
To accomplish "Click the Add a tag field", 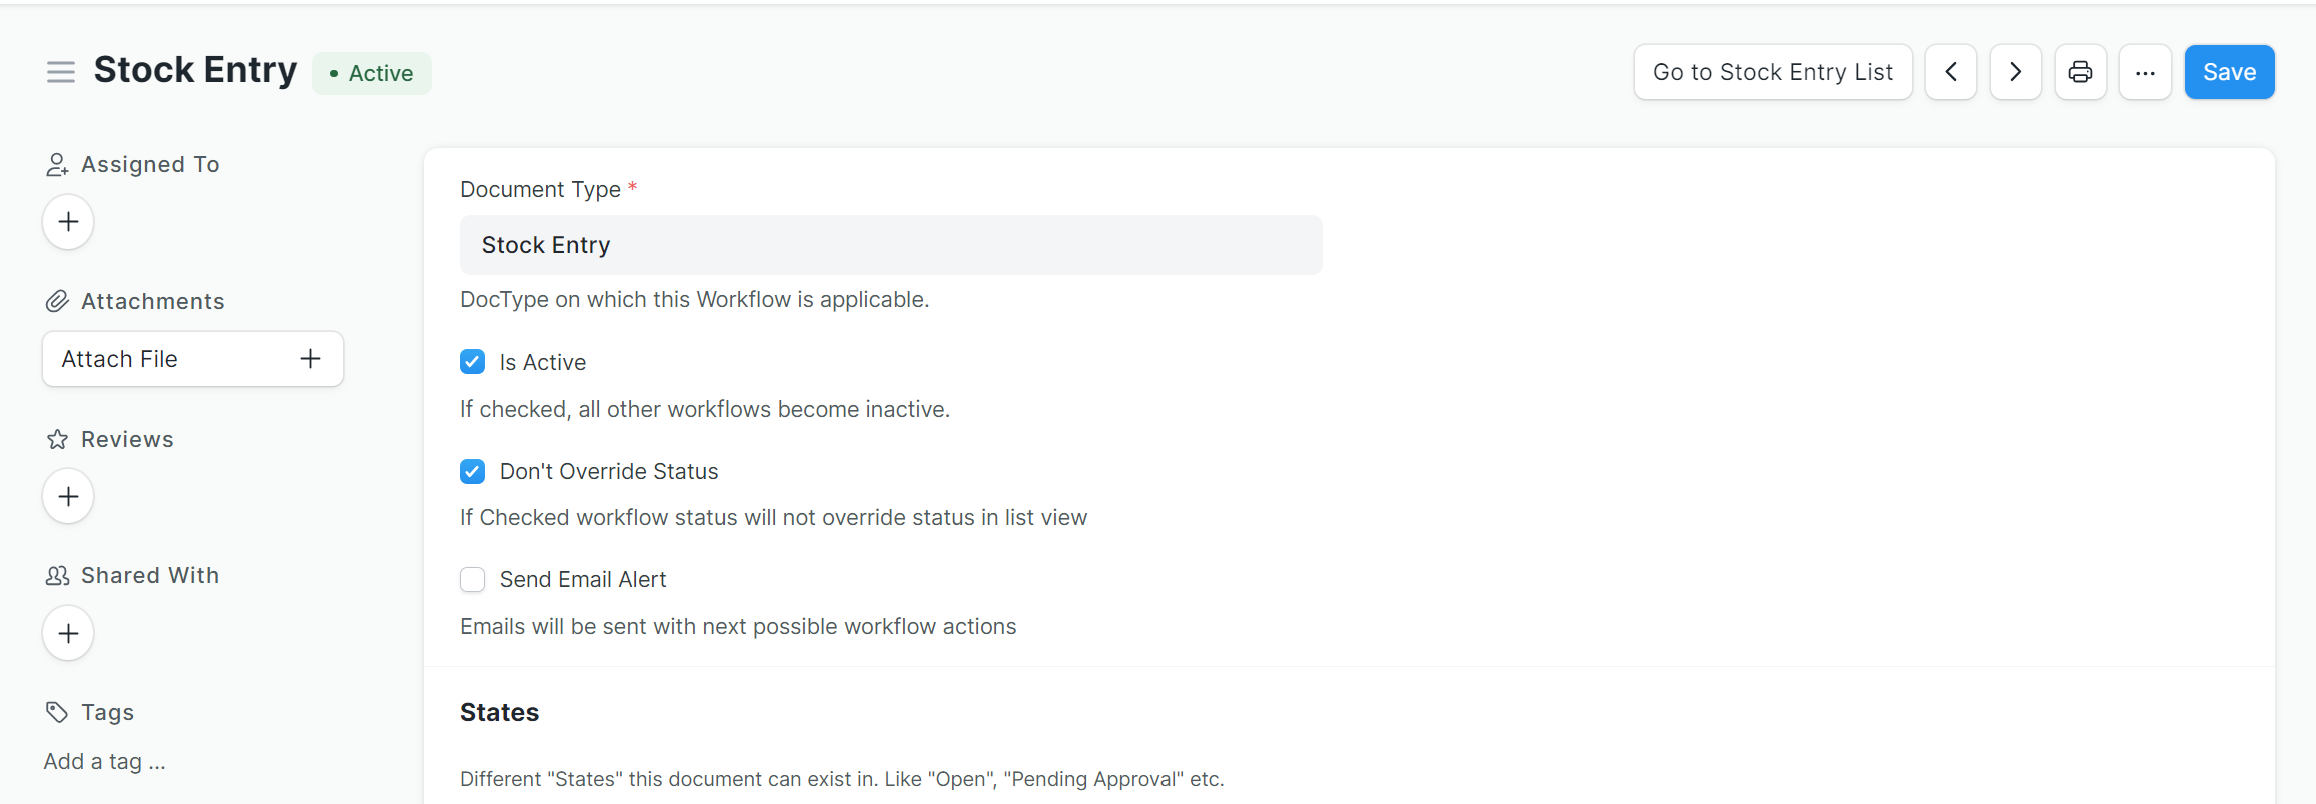I will [x=104, y=760].
